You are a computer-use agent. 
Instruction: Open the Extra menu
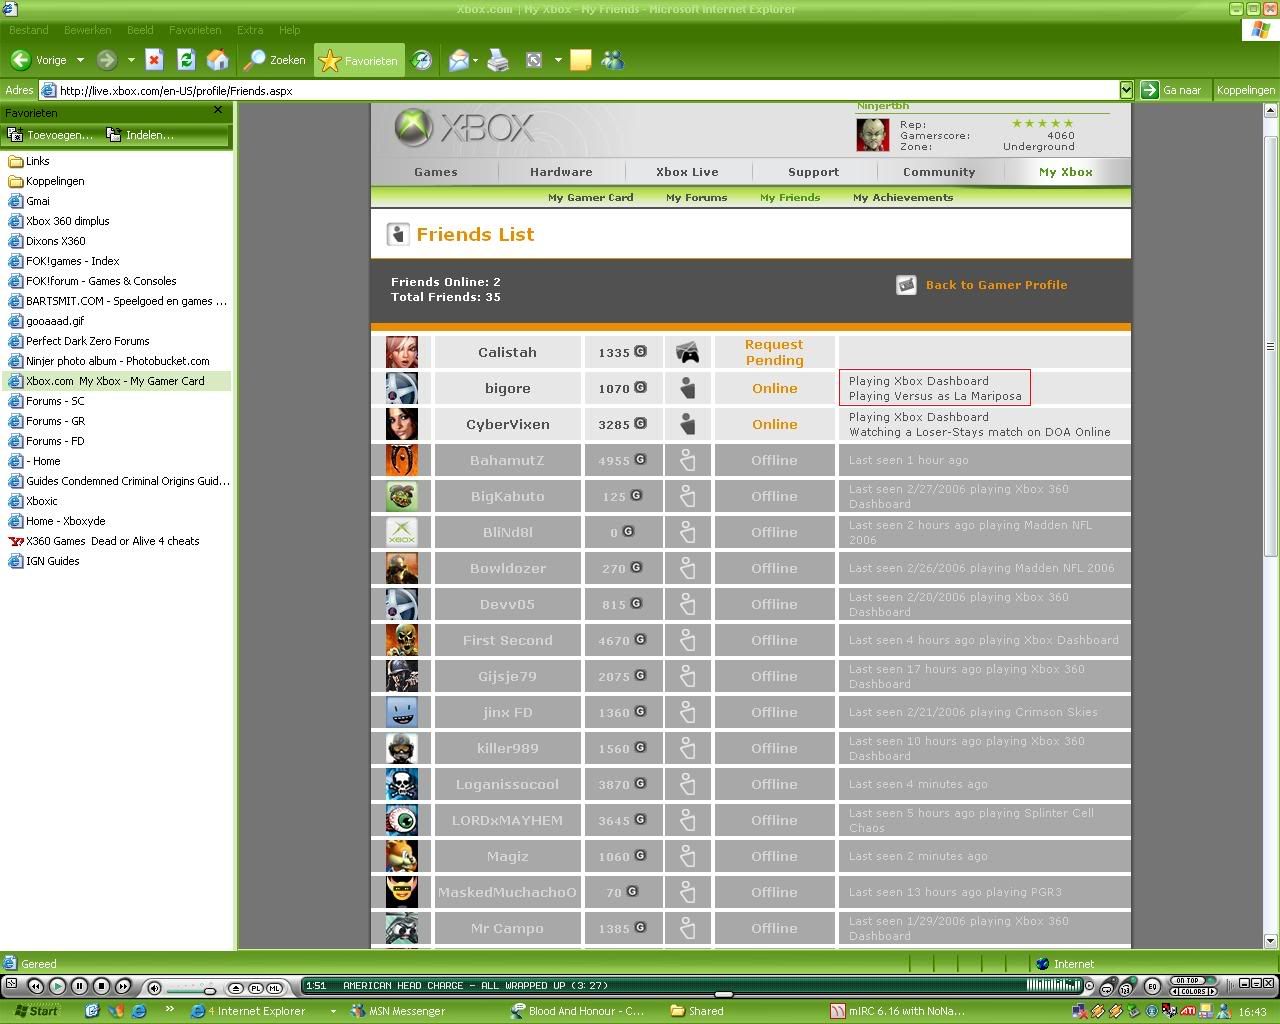tap(250, 30)
